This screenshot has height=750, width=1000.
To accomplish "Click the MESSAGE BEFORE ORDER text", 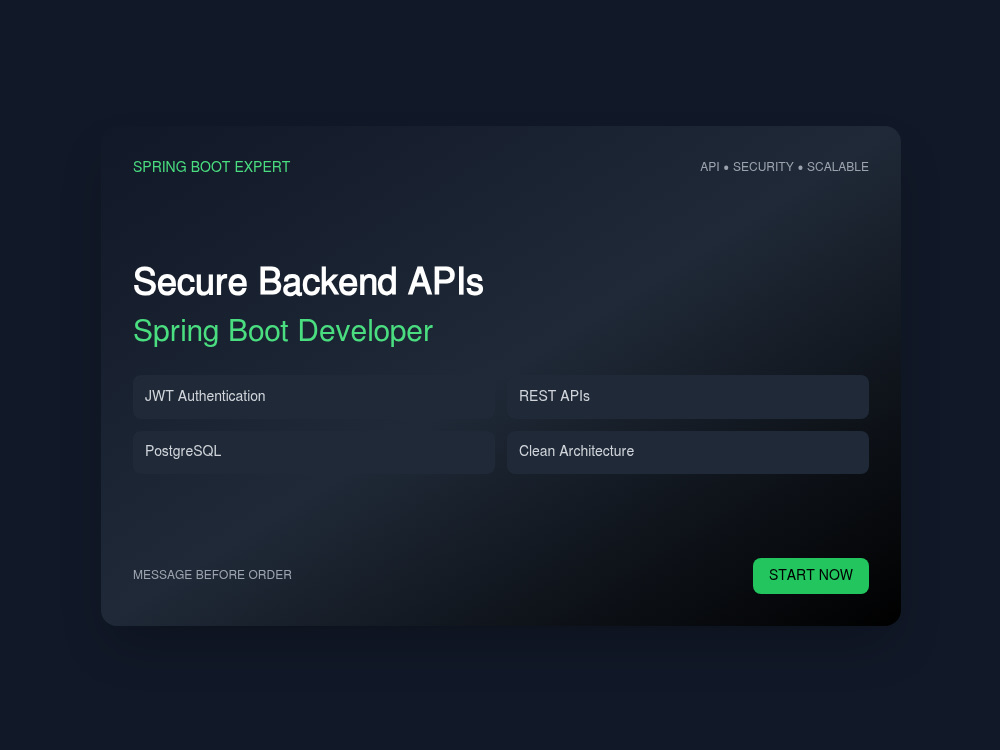I will pos(212,575).
